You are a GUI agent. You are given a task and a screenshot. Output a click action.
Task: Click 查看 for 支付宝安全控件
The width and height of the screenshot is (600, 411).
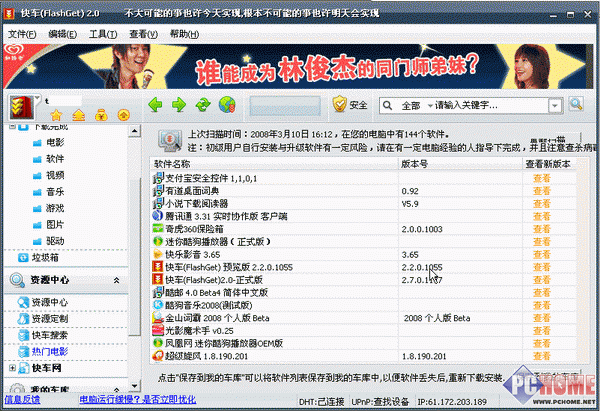[542, 178]
